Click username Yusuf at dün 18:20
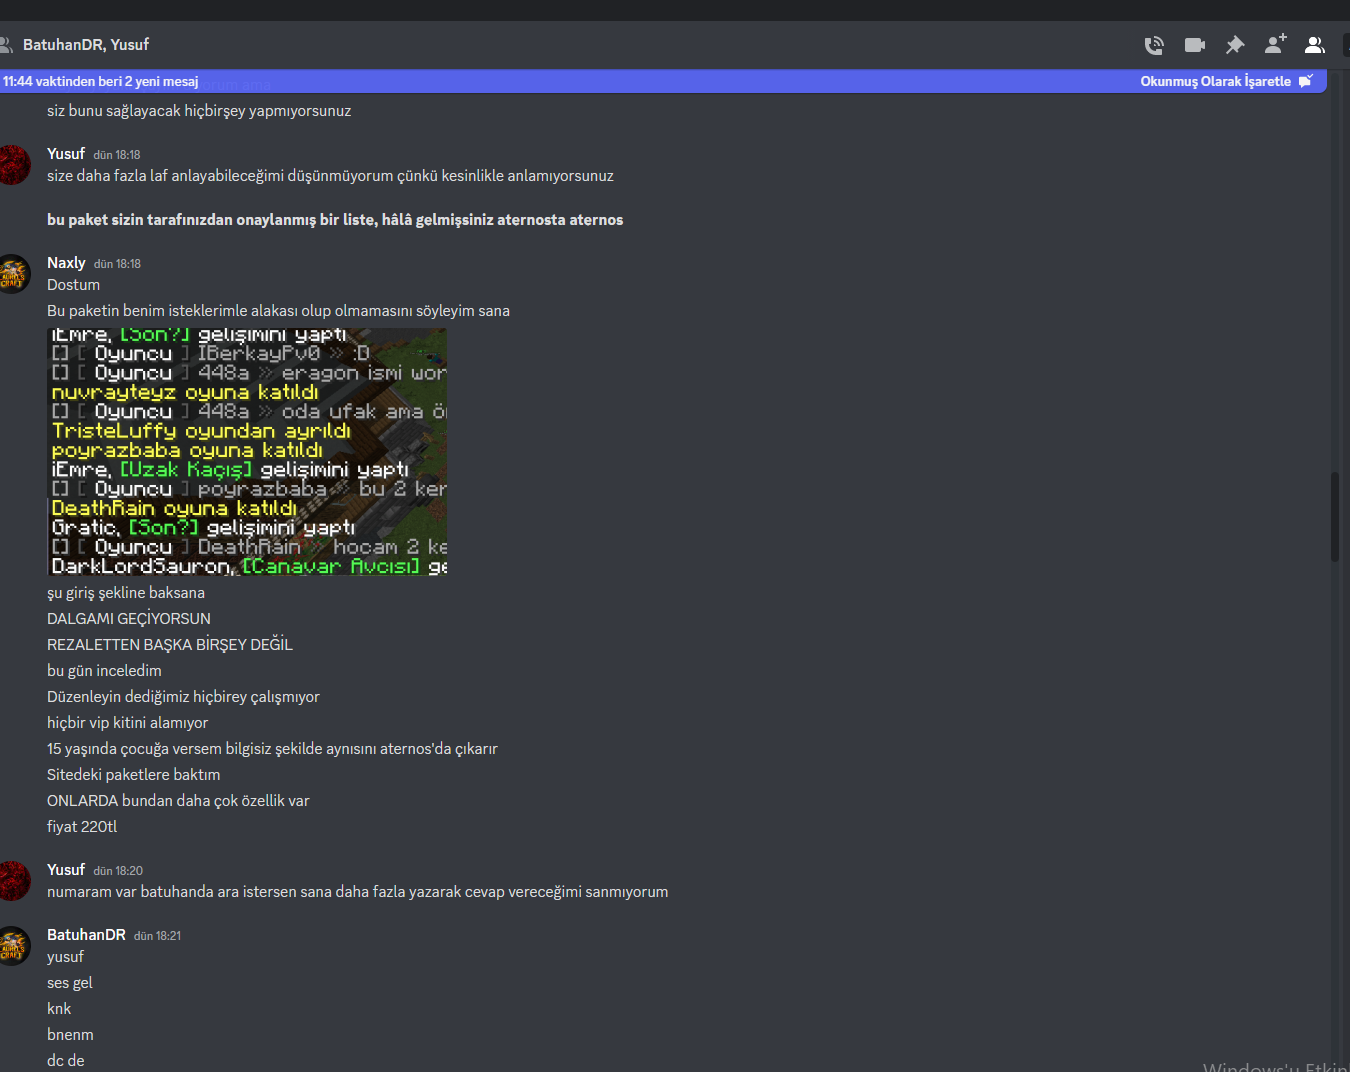This screenshot has width=1350, height=1072. [66, 870]
